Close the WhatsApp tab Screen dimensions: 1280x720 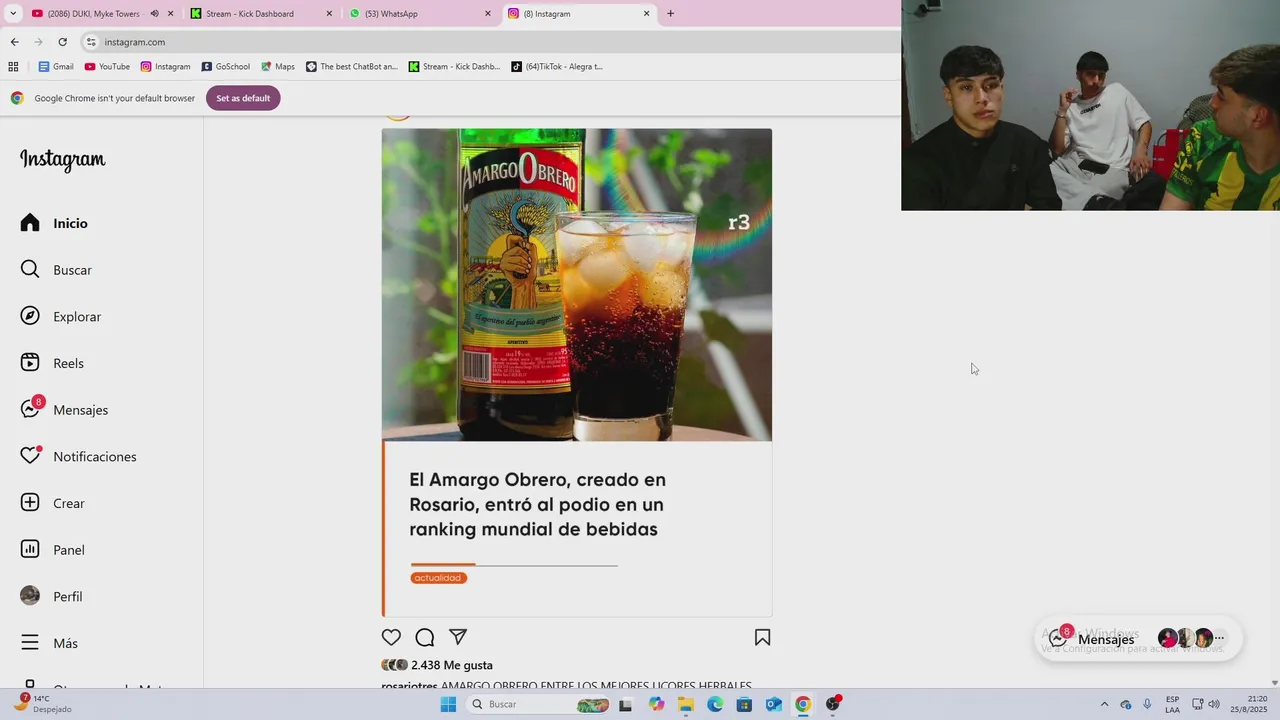click(488, 14)
